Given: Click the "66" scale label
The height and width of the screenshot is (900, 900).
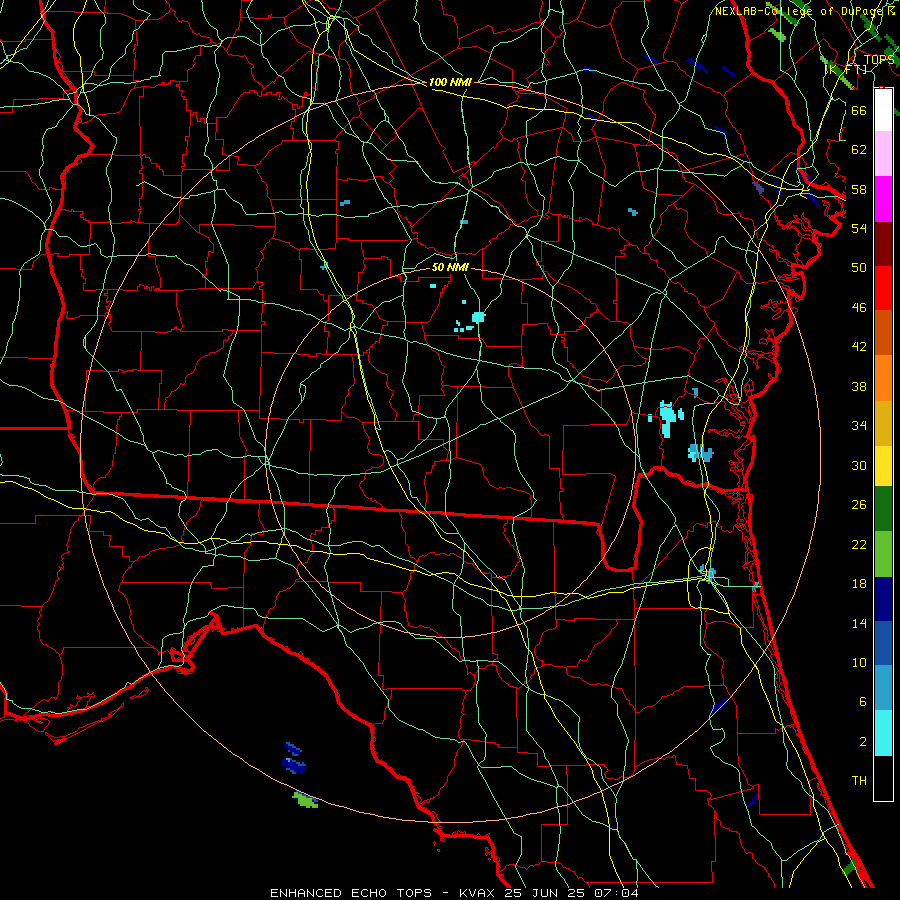Looking at the screenshot, I should pyautogui.click(x=859, y=110).
